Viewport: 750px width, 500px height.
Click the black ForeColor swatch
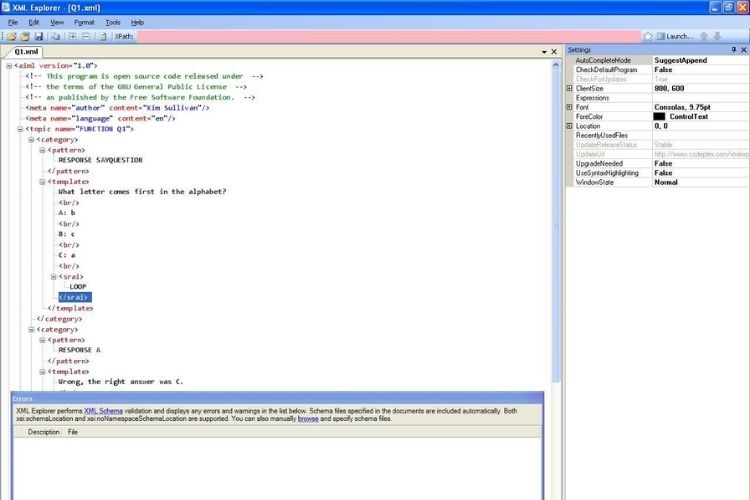(659, 117)
